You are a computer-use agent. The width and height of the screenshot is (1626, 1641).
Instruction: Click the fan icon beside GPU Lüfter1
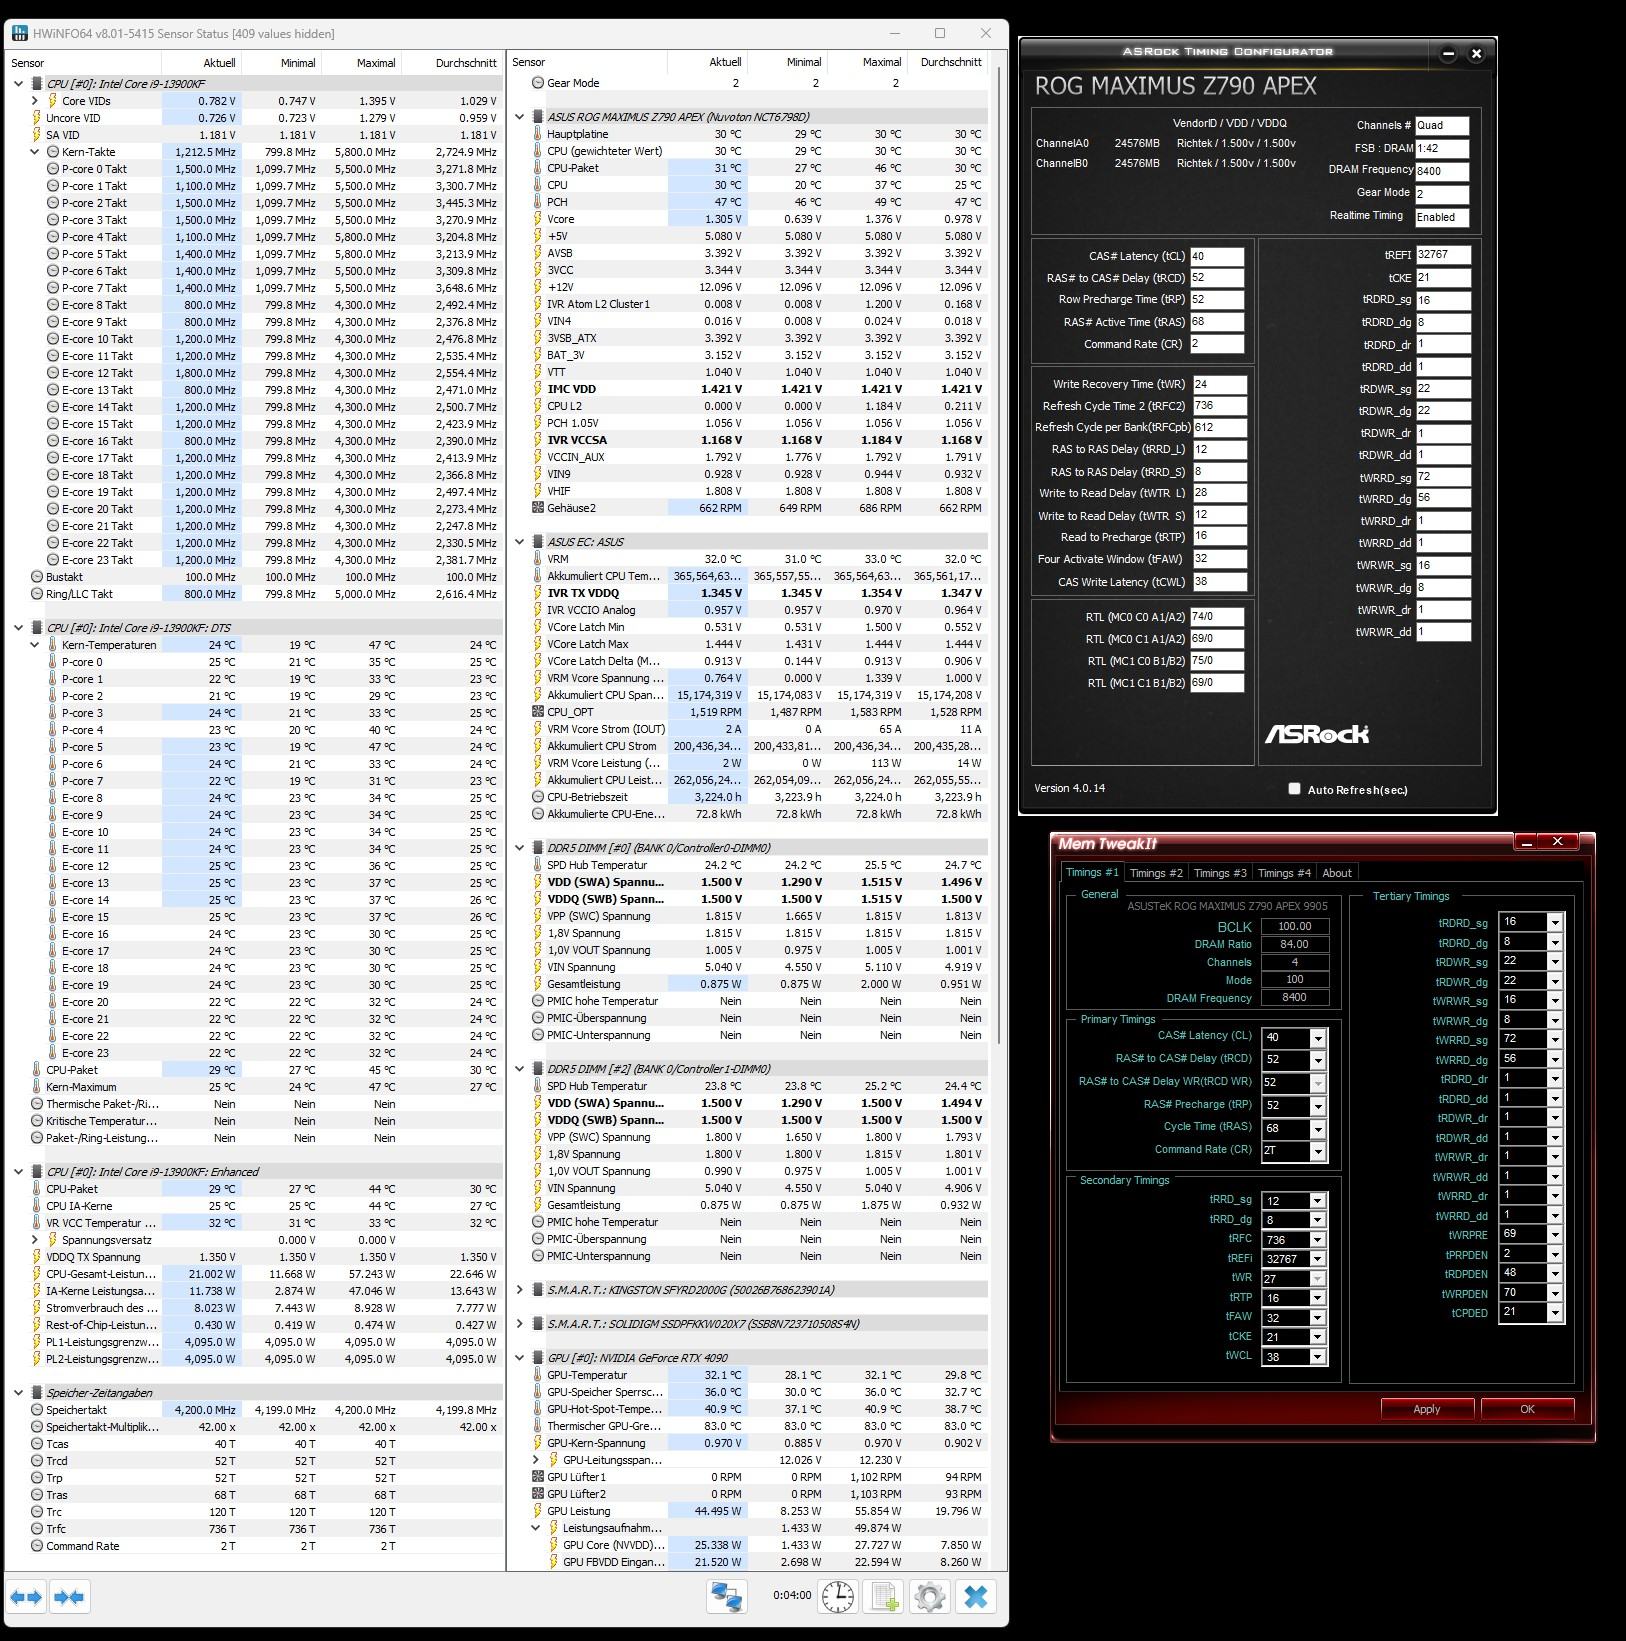point(538,1477)
